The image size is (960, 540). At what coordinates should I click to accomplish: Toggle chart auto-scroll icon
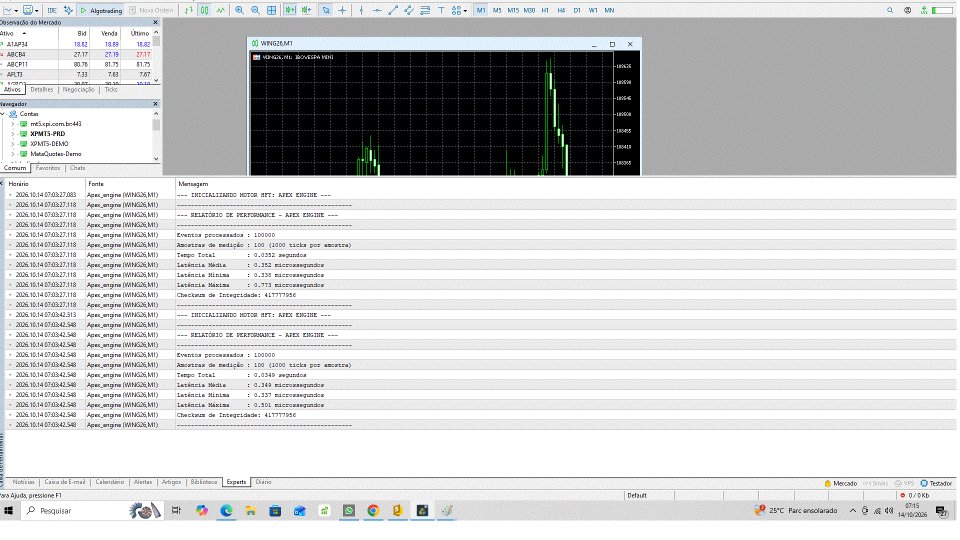[x=290, y=10]
